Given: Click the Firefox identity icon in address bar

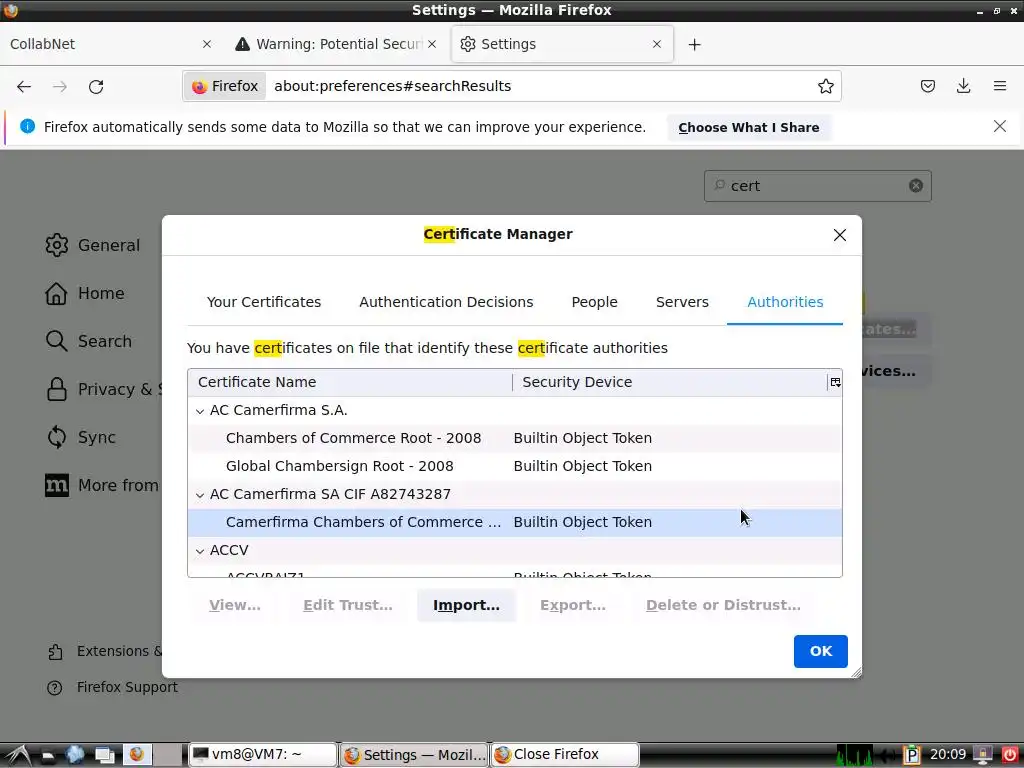Looking at the screenshot, I should pos(225,86).
